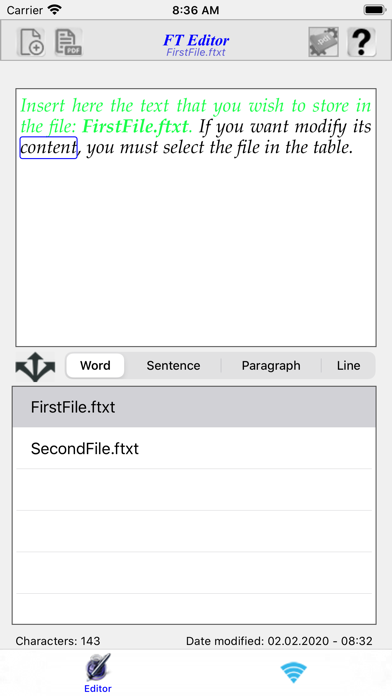This screenshot has height=696, width=392.
Task: Tap the Characters: 143 counter label
Action: coord(58,641)
